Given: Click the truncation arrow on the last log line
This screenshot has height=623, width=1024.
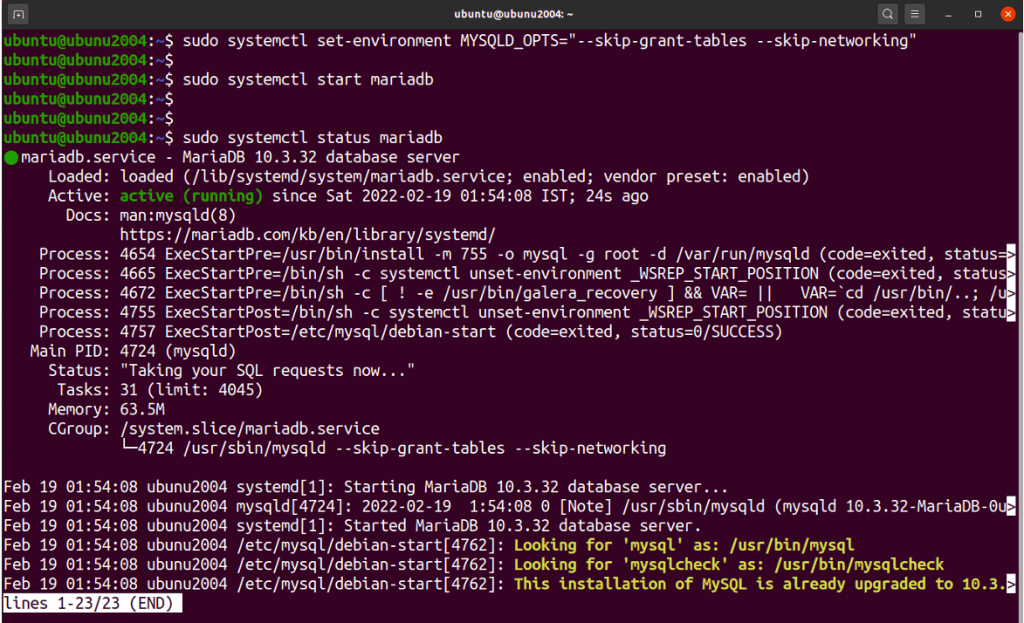Looking at the screenshot, I should coord(1010,584).
